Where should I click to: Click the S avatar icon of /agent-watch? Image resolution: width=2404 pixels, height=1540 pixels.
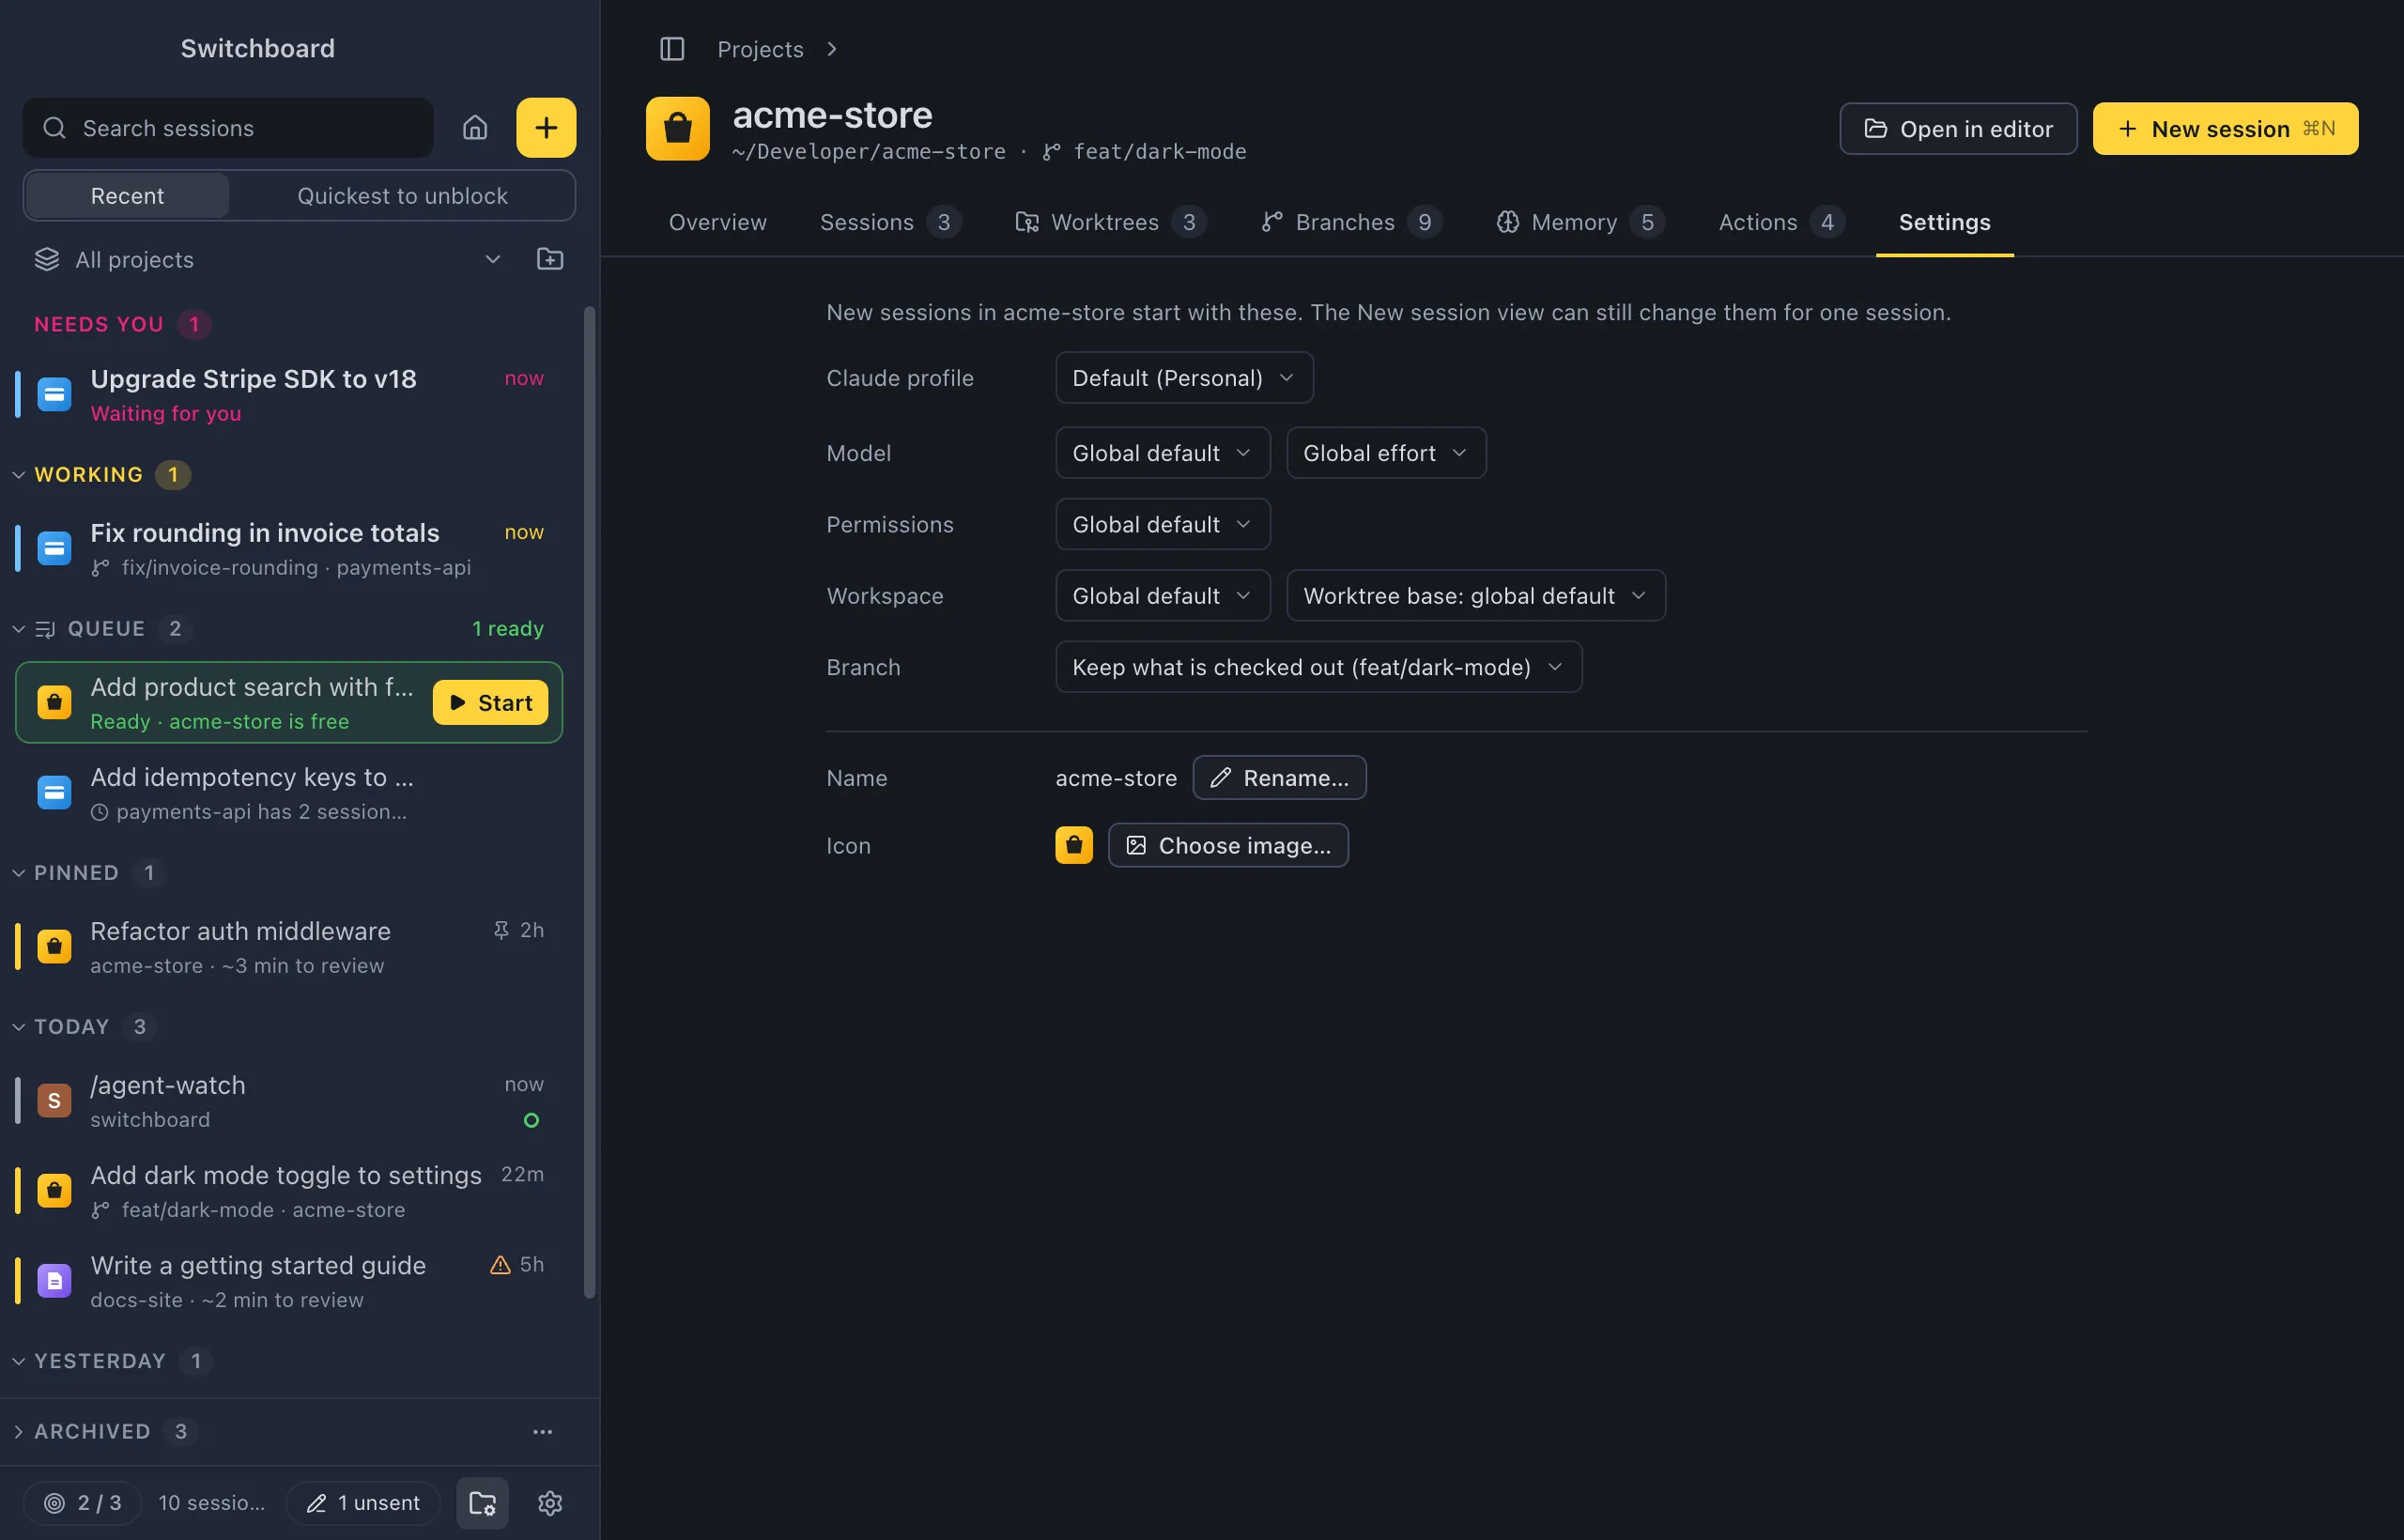(x=54, y=1100)
